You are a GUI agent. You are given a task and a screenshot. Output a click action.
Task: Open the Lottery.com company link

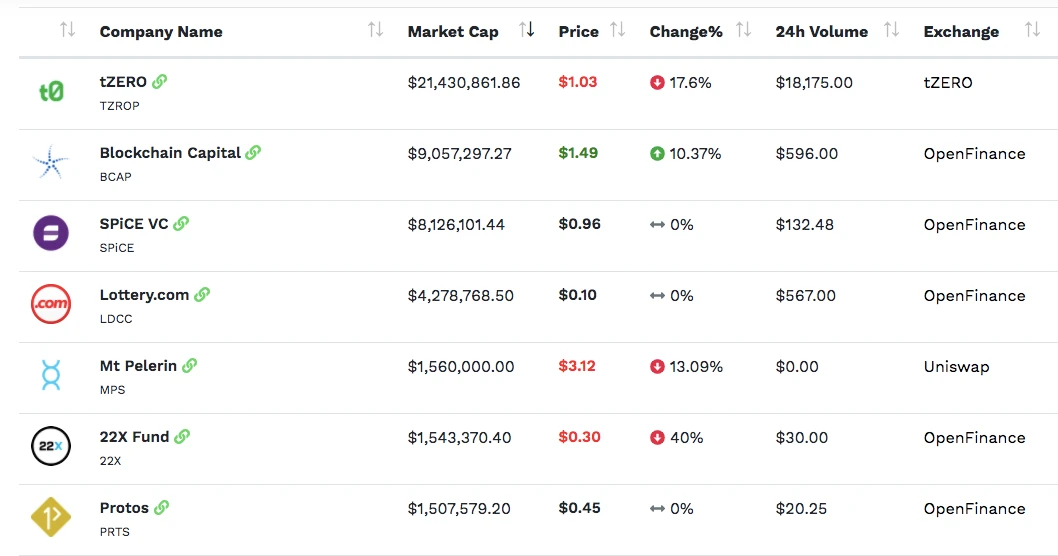144,295
